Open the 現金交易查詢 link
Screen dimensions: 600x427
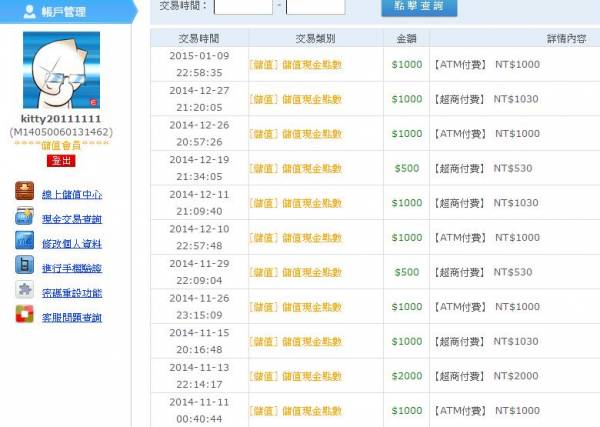click(71, 219)
